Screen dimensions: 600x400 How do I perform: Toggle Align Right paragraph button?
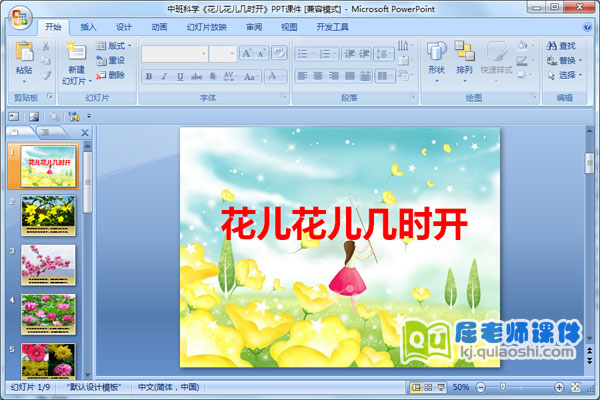[334, 76]
